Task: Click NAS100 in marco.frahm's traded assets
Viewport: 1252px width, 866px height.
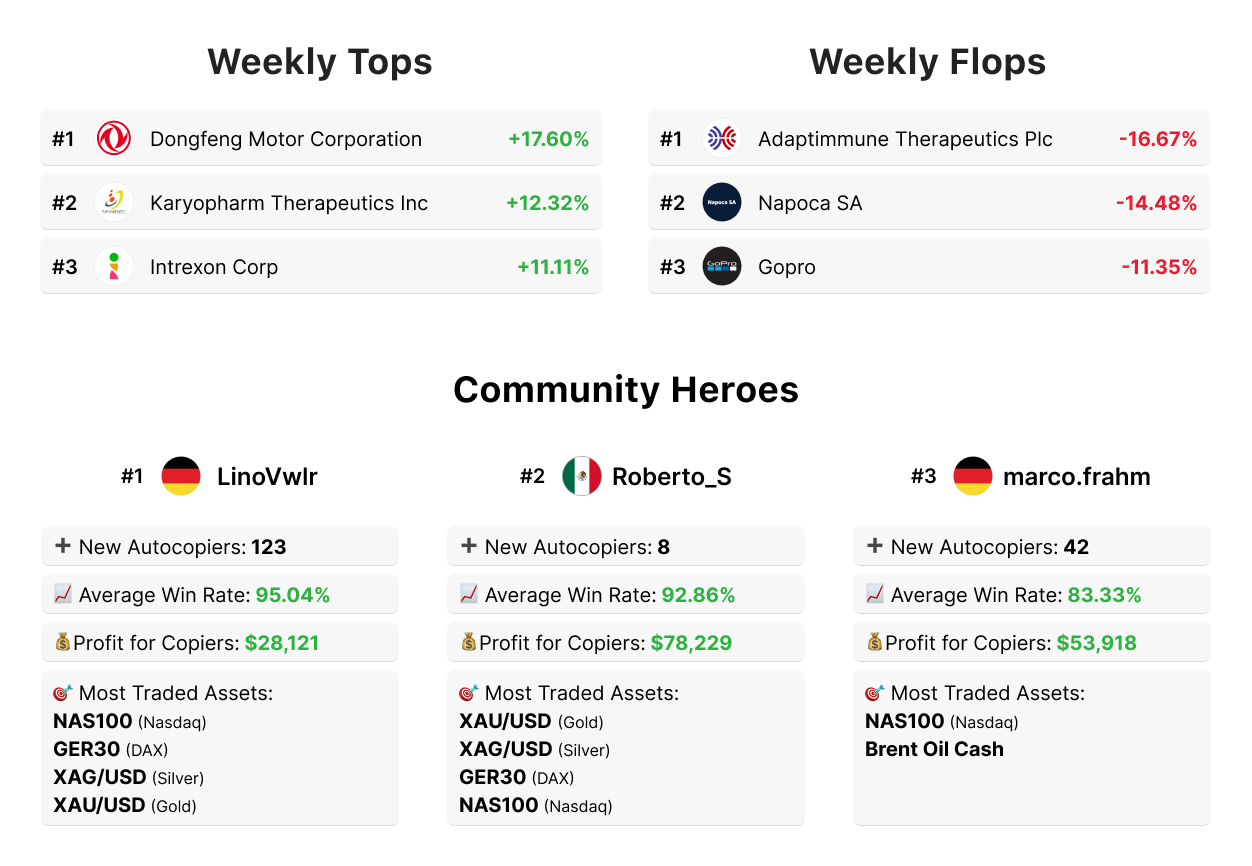Action: (x=905, y=721)
